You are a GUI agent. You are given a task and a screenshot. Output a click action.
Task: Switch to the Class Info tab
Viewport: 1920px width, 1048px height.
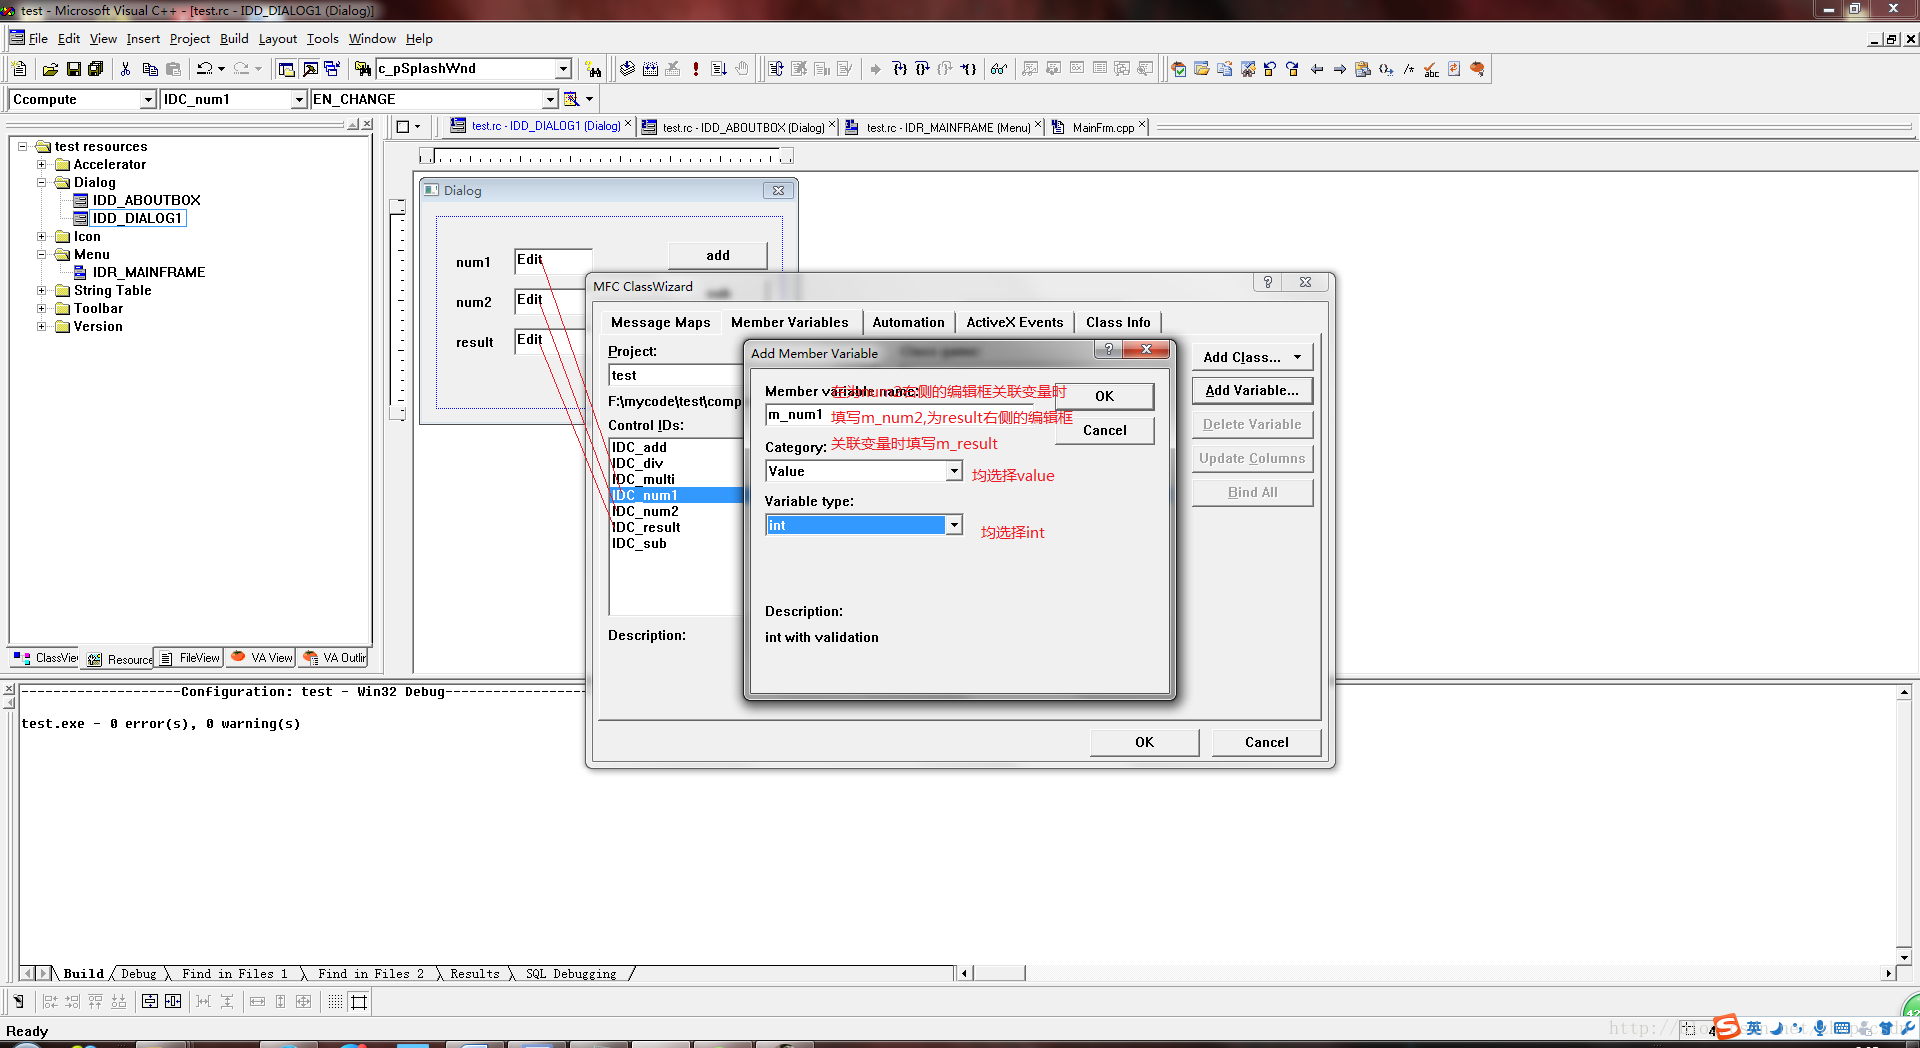[1118, 322]
